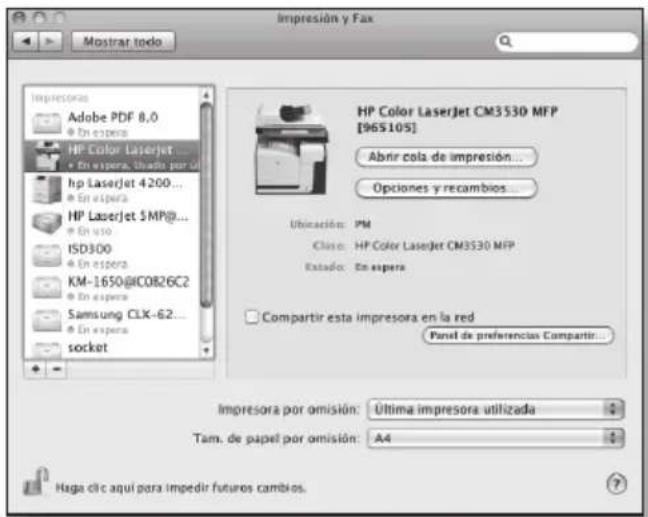Open Impresora por omisión dropdown
This screenshot has height=517, width=648.
pos(495,410)
